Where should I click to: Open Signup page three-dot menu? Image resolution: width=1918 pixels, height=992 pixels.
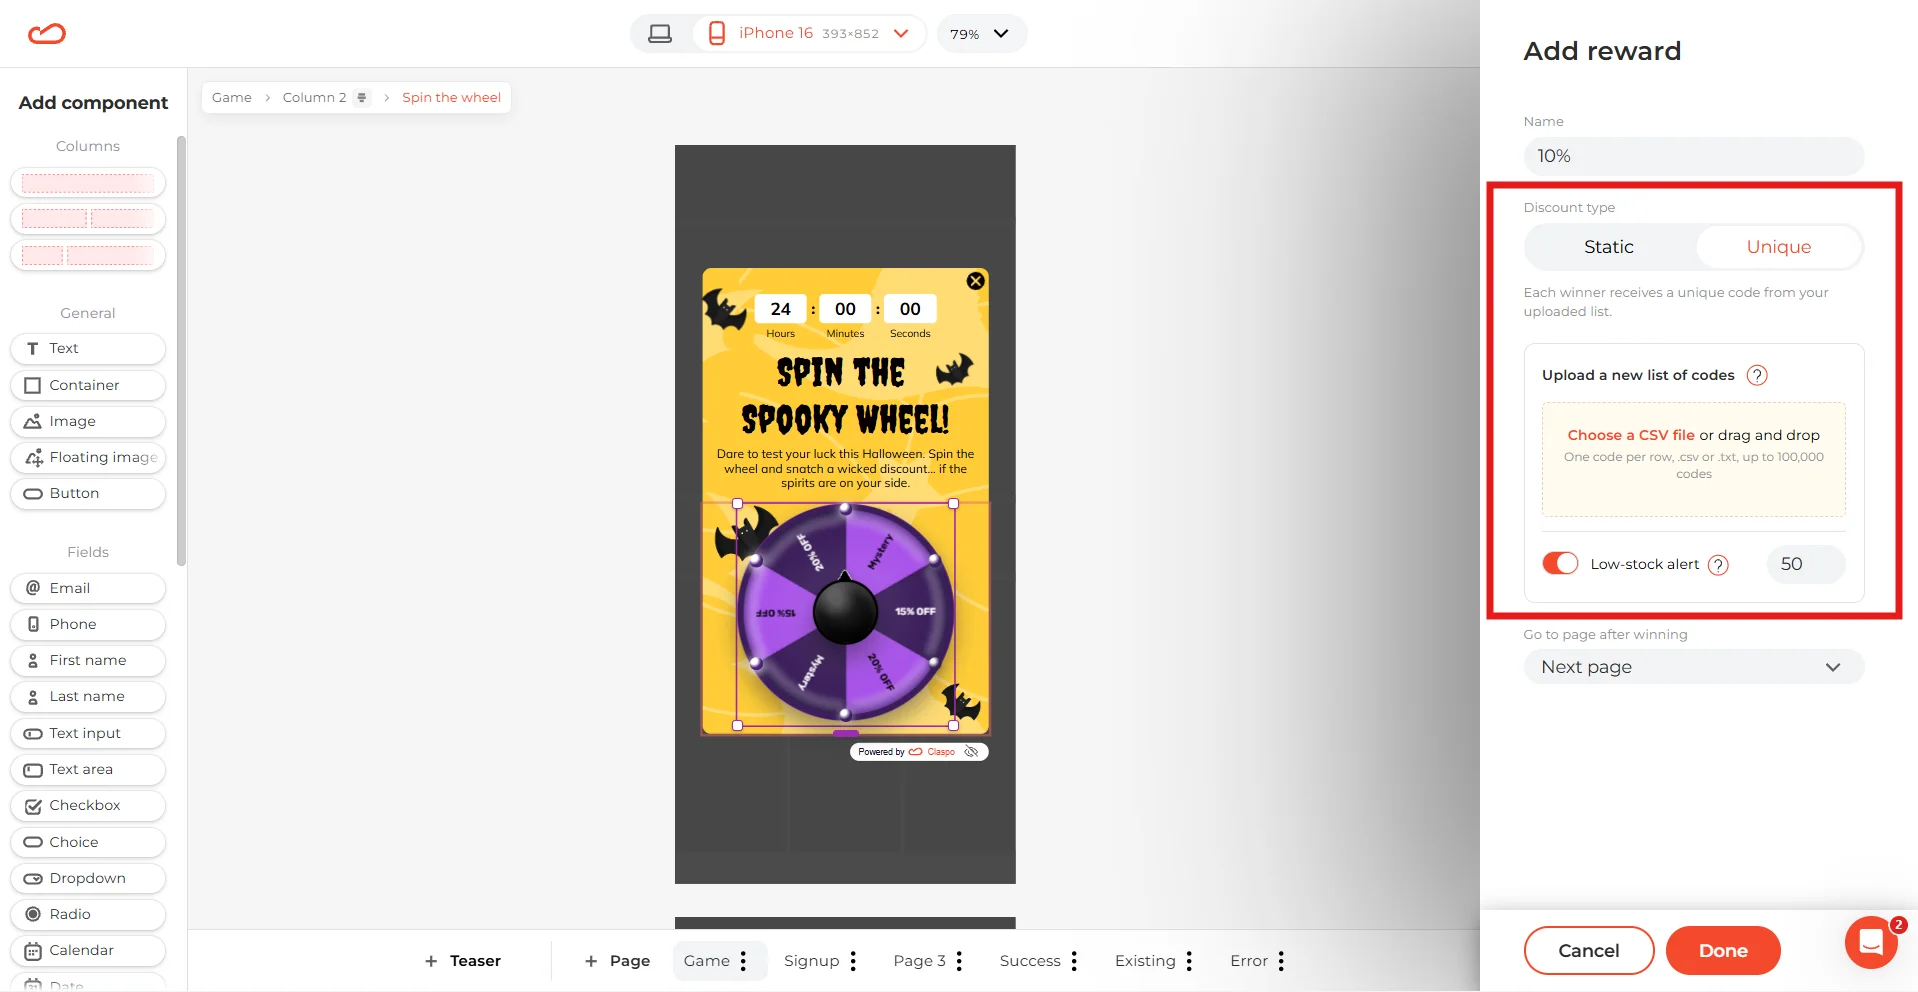point(853,961)
